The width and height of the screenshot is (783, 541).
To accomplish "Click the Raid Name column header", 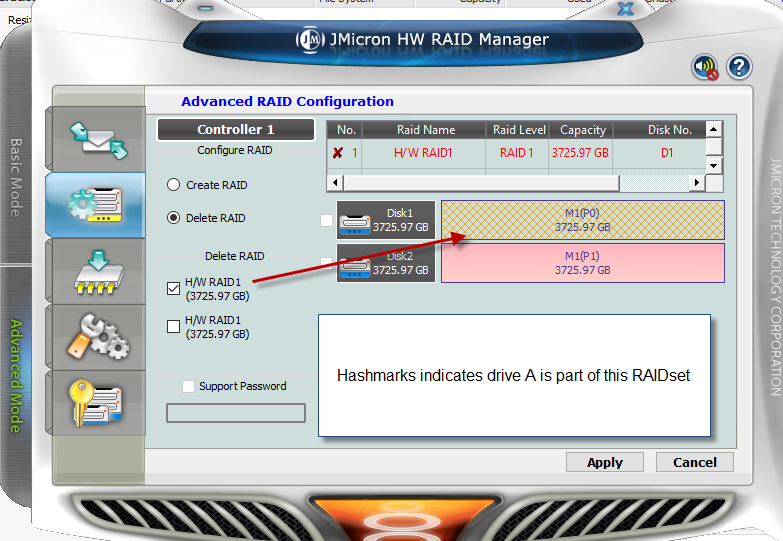I will 425,130.
